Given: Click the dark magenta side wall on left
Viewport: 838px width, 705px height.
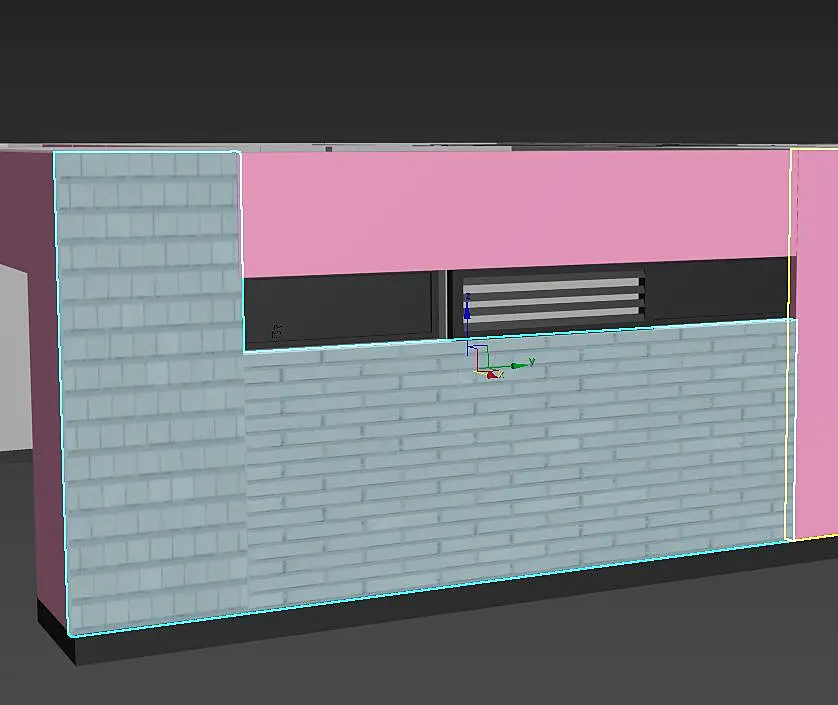Looking at the screenshot, I should [x=45, y=374].
